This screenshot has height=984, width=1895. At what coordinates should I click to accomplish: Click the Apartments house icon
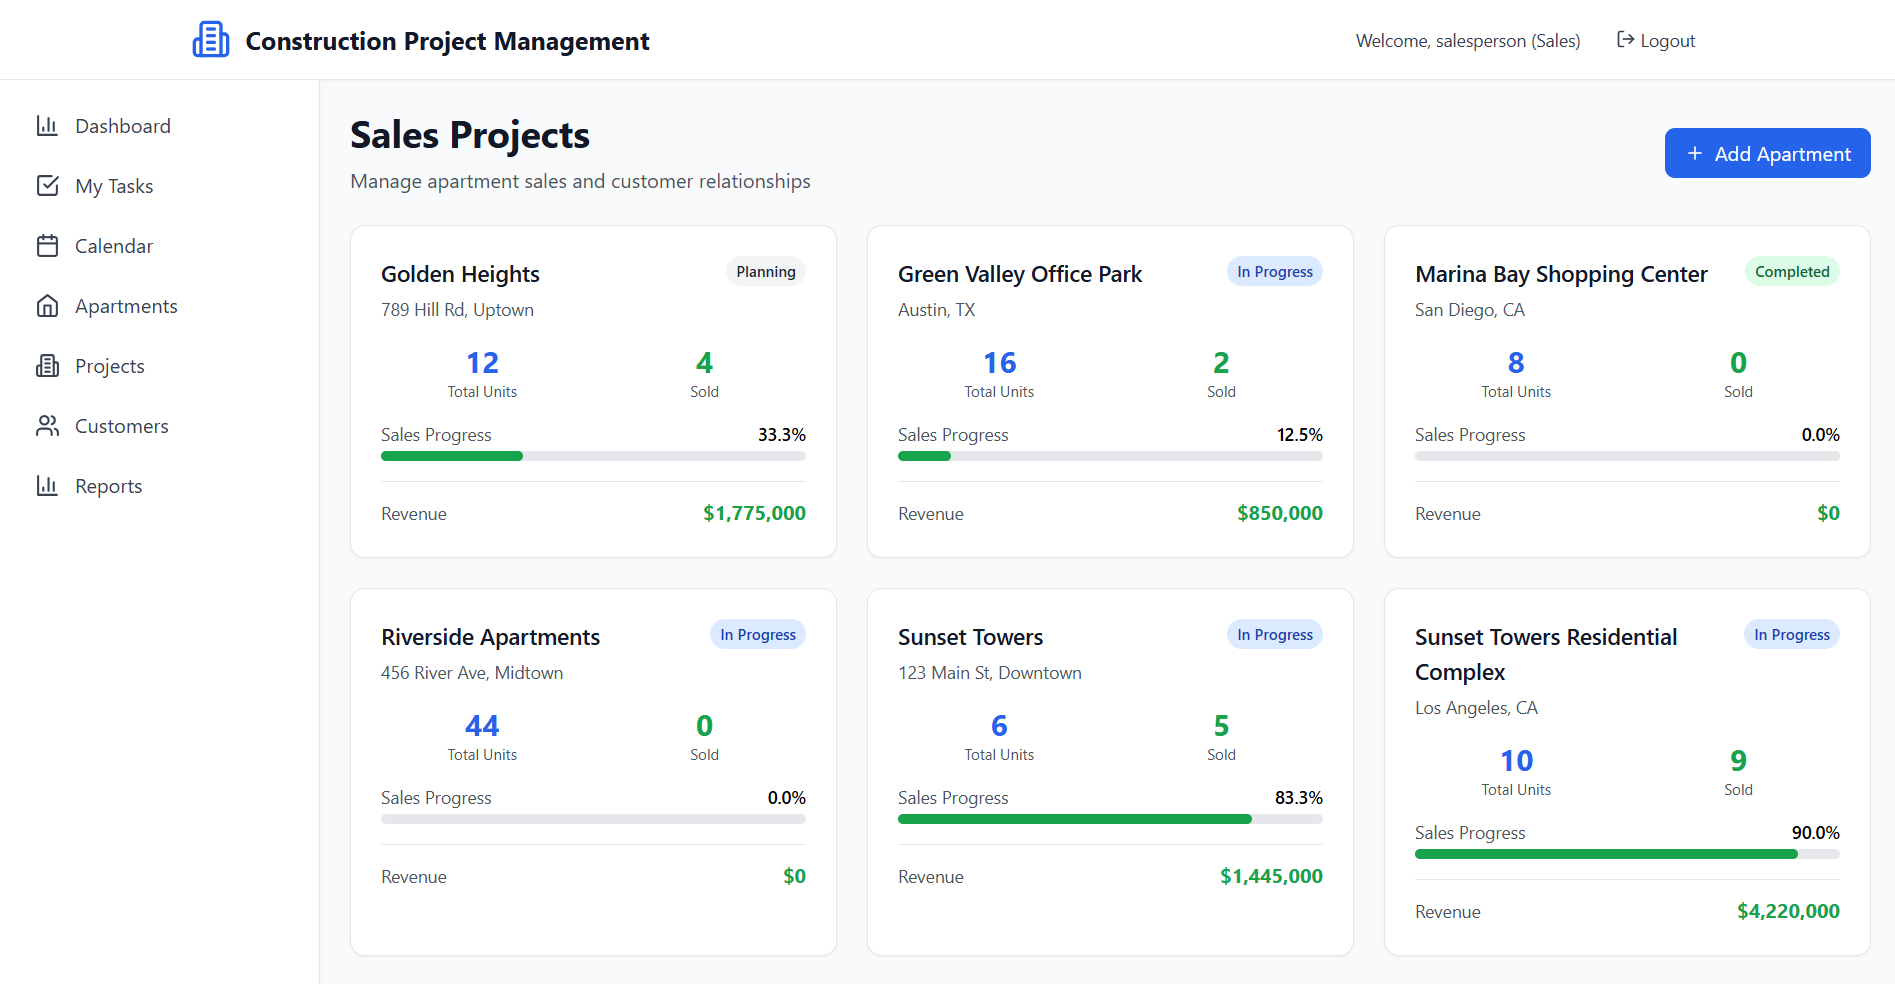47,306
